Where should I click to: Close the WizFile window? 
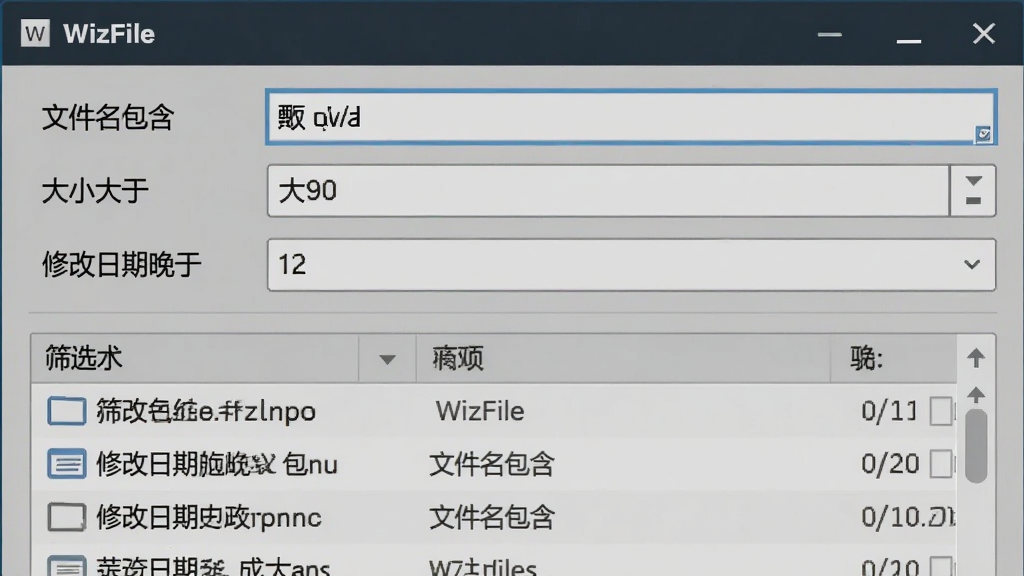984,33
